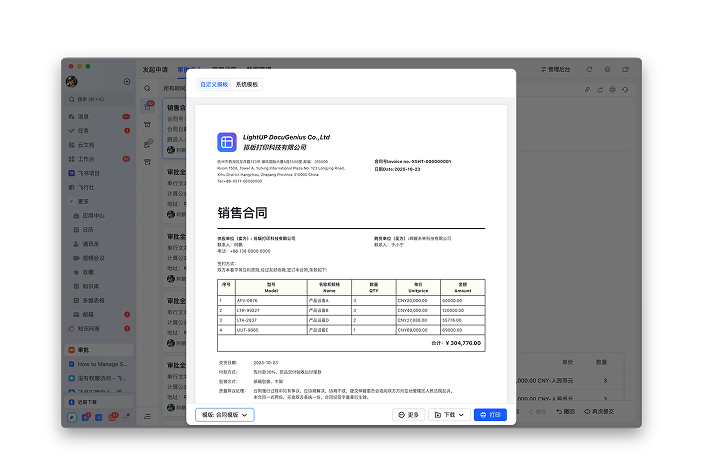Click the home icon with red badge
The width and height of the screenshot is (704, 472).
coord(148,106)
